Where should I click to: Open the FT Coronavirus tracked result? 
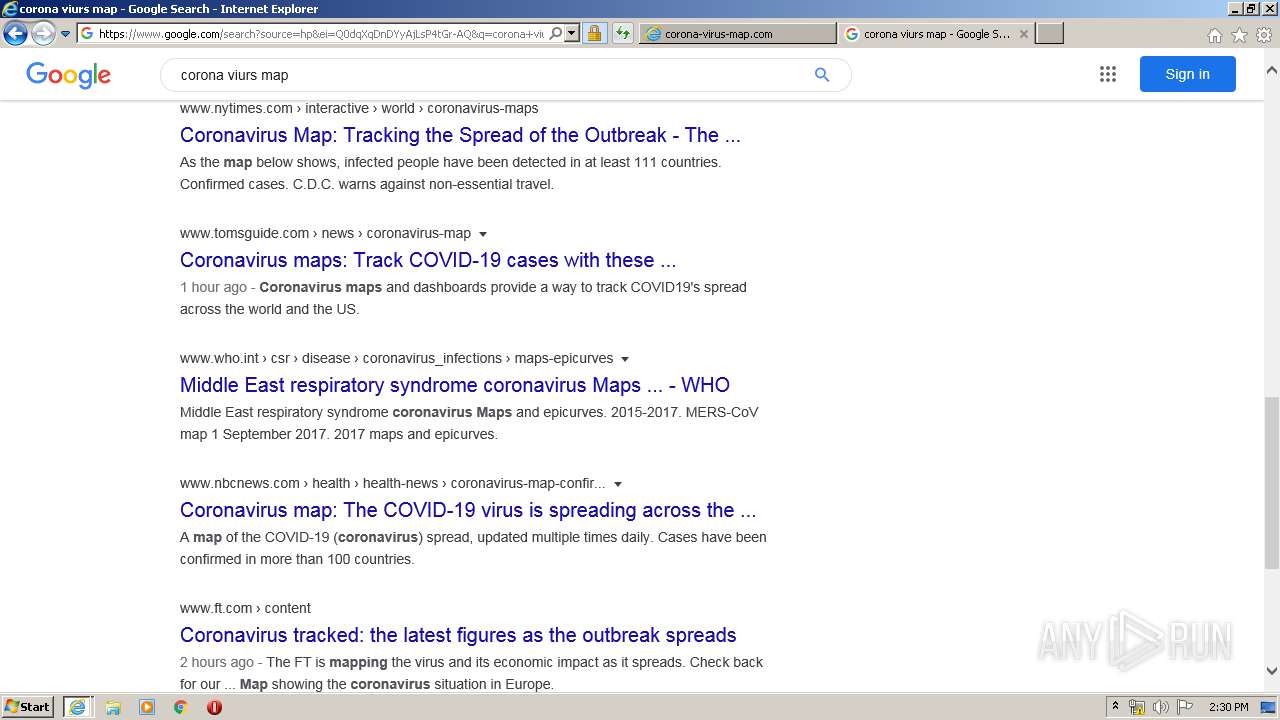(x=458, y=635)
